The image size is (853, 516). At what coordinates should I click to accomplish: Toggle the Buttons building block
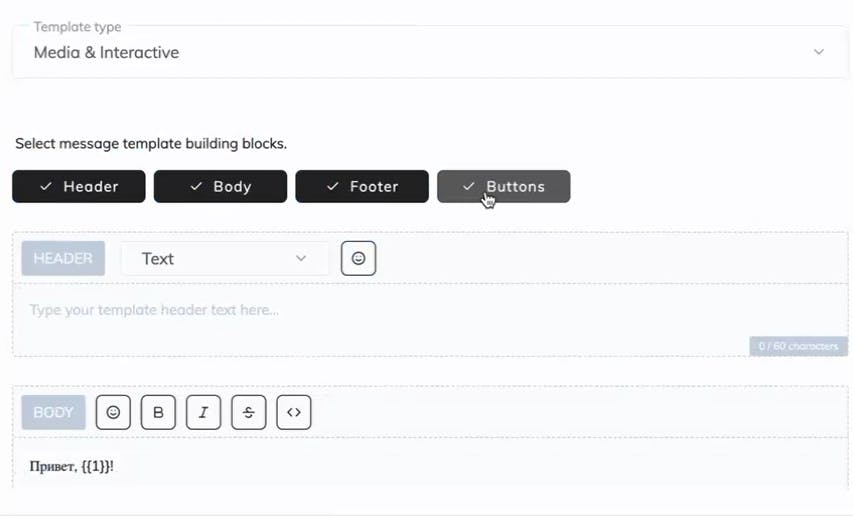503,187
